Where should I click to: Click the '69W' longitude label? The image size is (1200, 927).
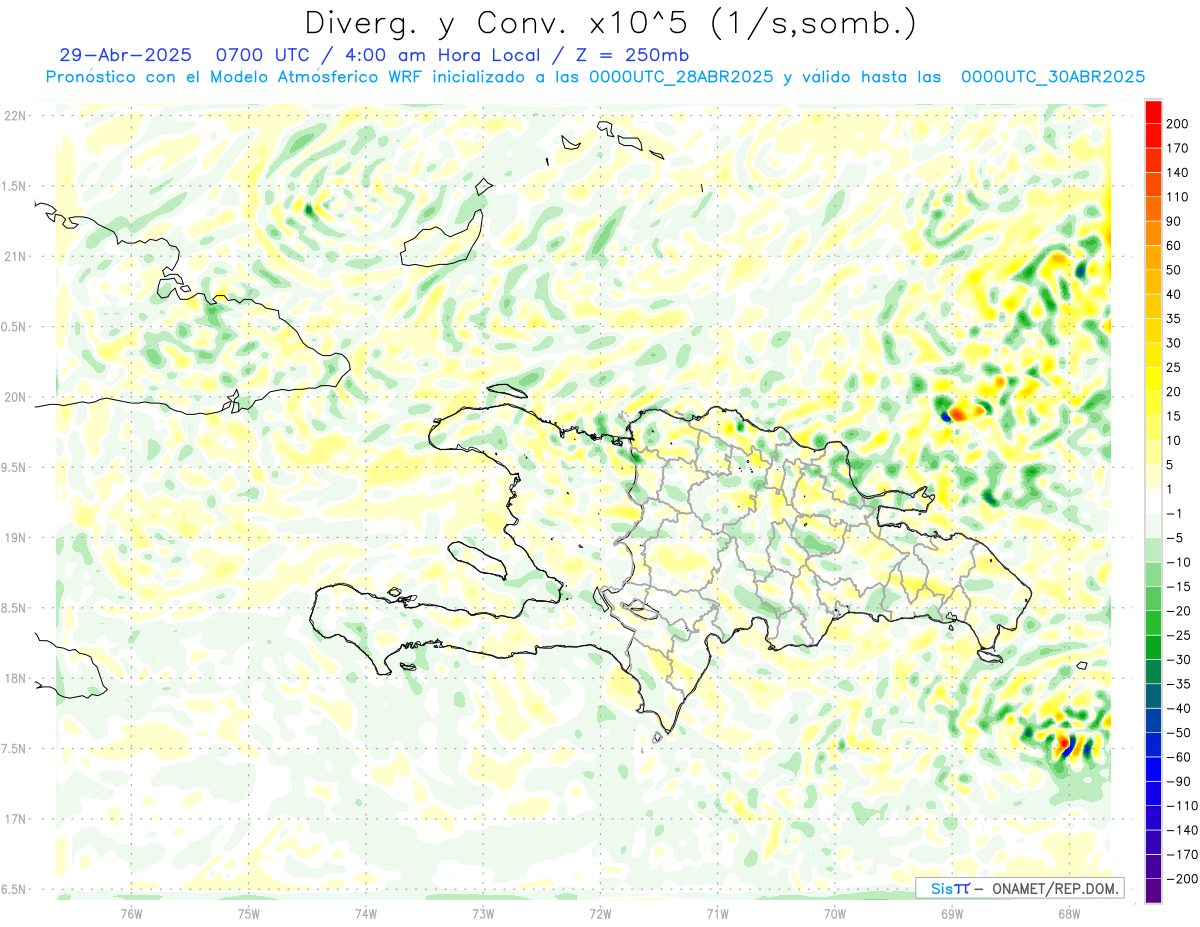952,913
